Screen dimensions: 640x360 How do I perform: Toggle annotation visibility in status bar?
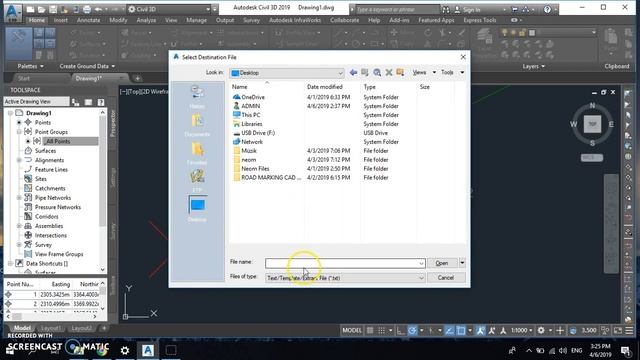480,330
